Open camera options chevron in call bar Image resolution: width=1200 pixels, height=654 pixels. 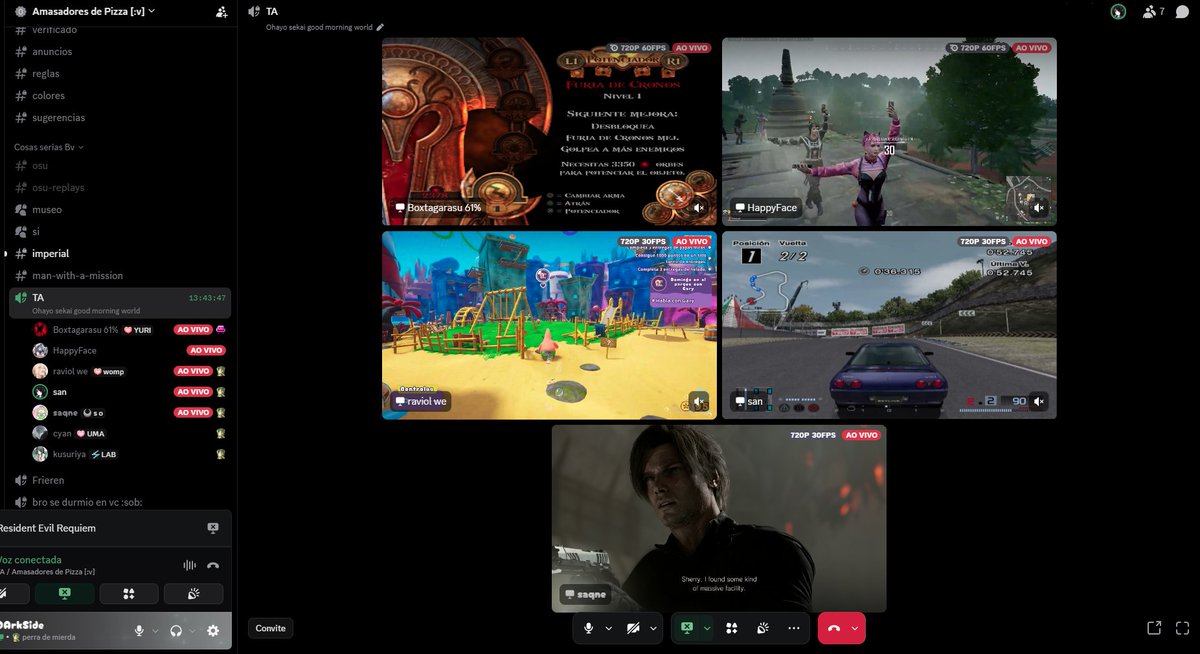pos(654,628)
